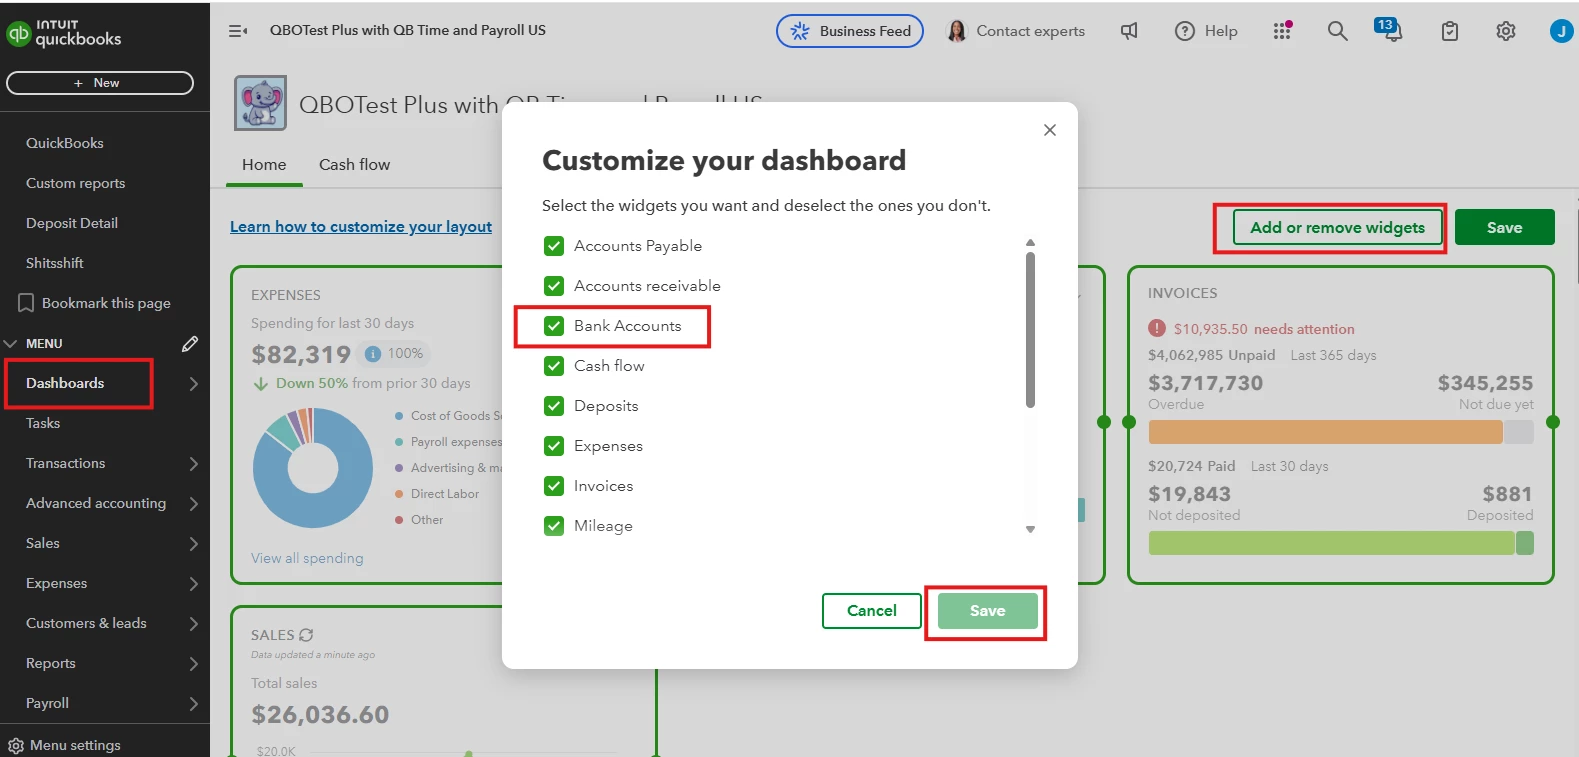1579x757 pixels.
Task: Open the Search magnifier icon
Action: pos(1337,31)
